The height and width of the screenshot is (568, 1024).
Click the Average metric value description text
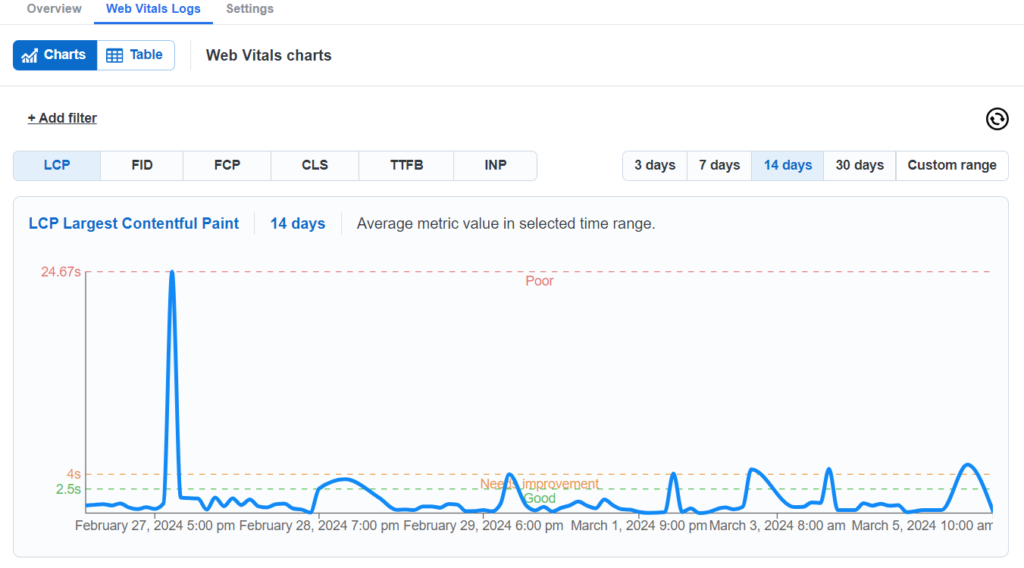coord(505,223)
